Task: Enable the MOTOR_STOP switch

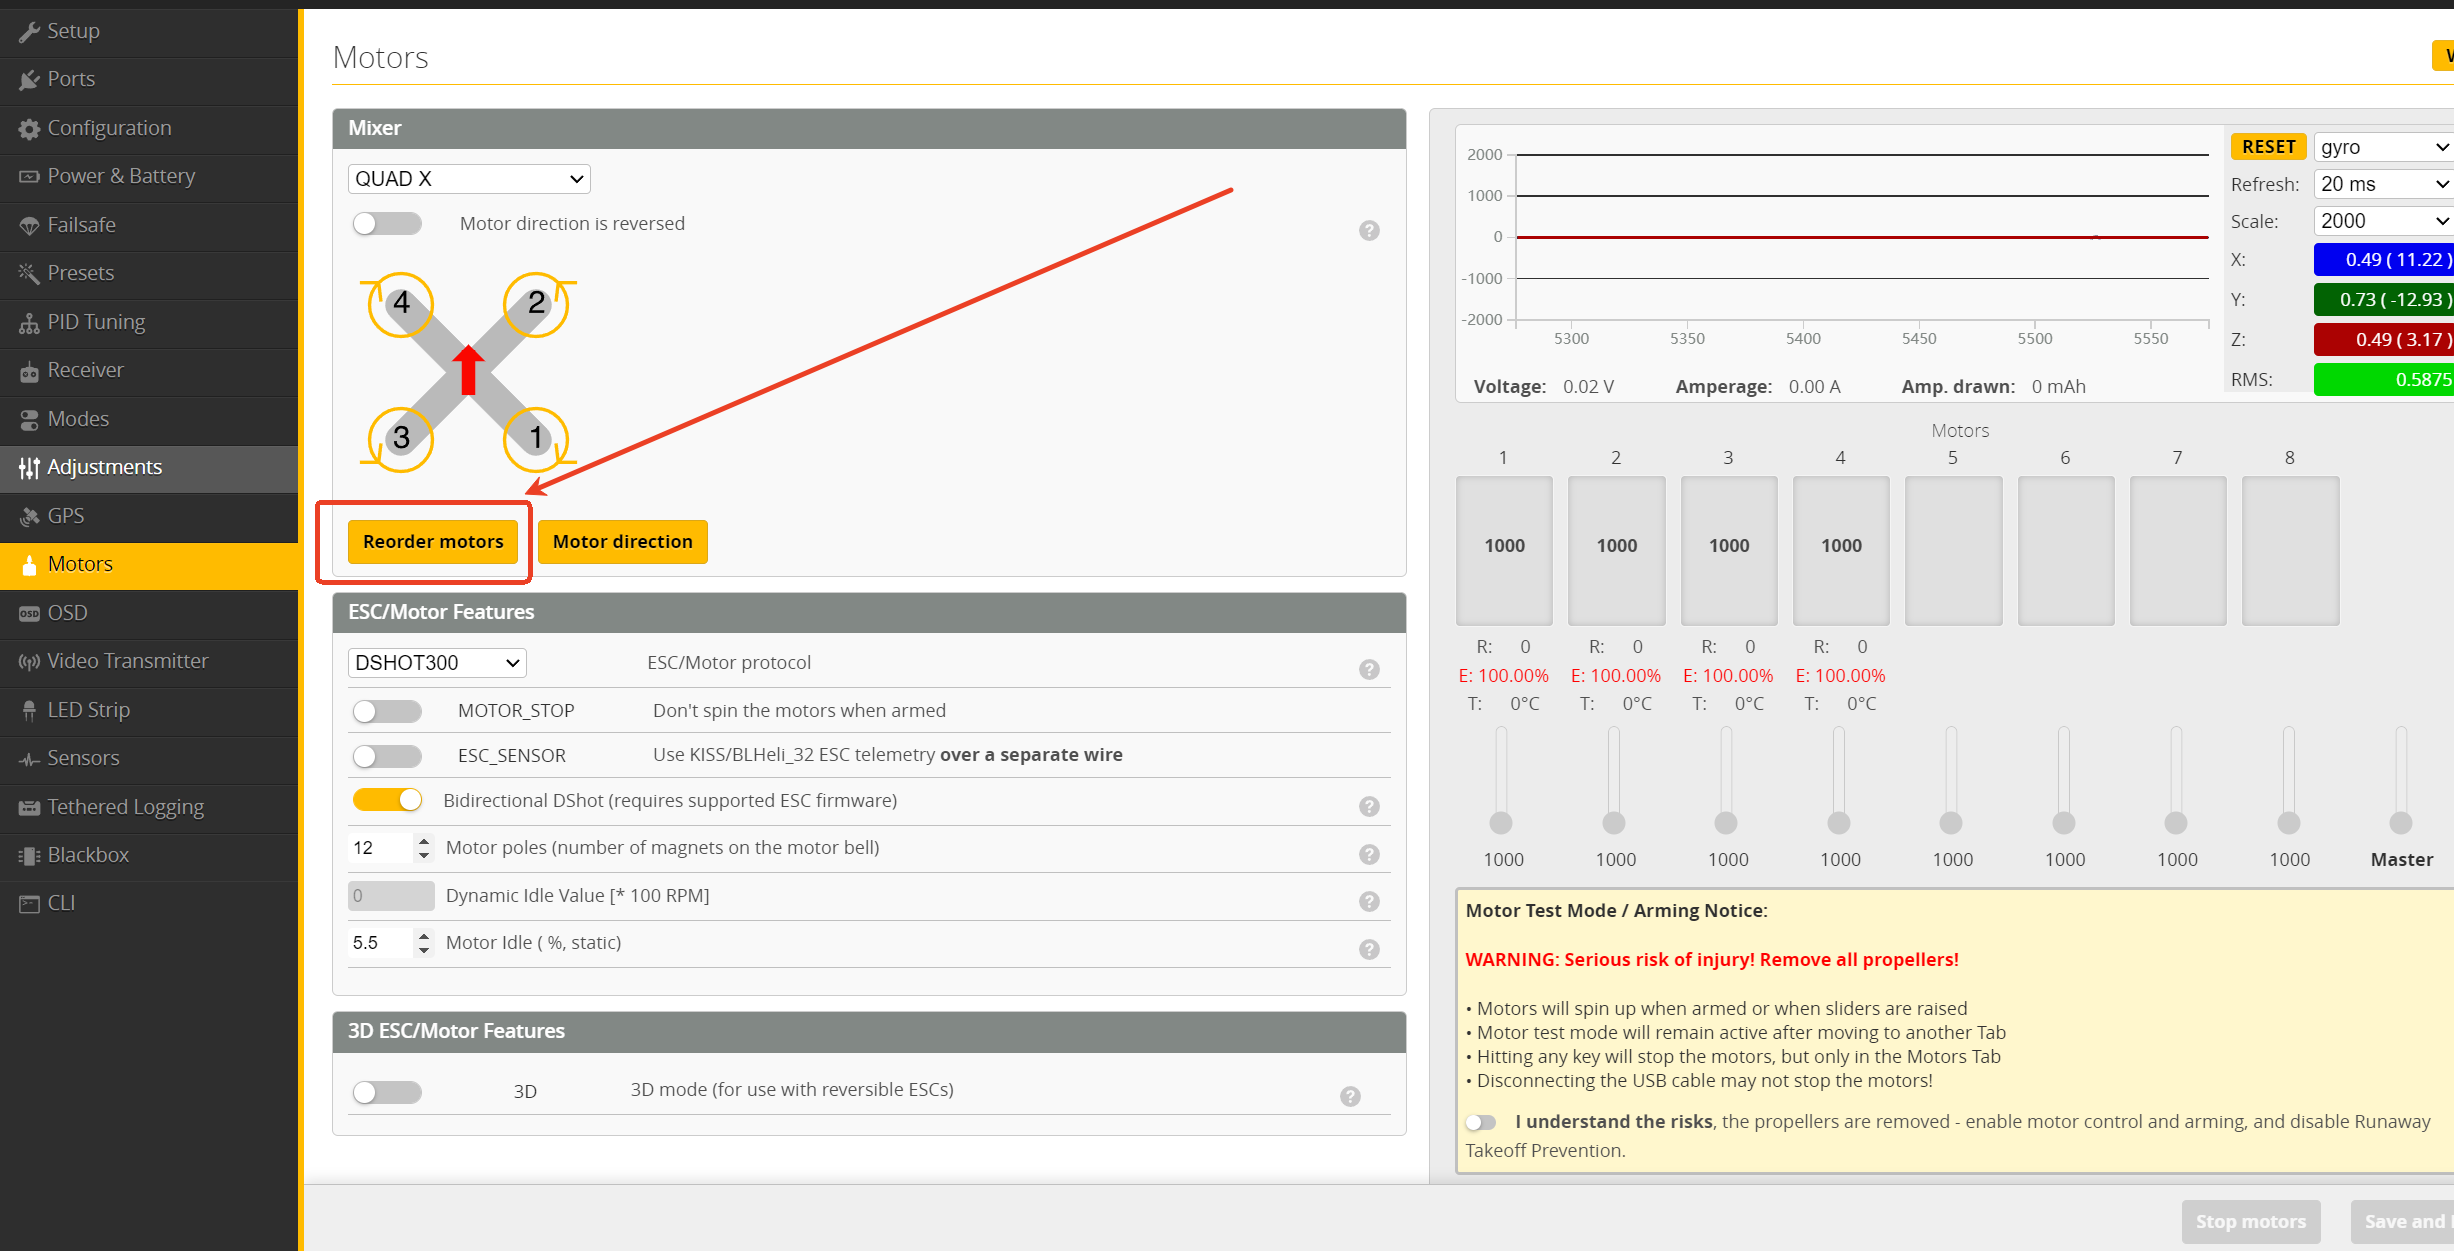Action: (x=387, y=711)
